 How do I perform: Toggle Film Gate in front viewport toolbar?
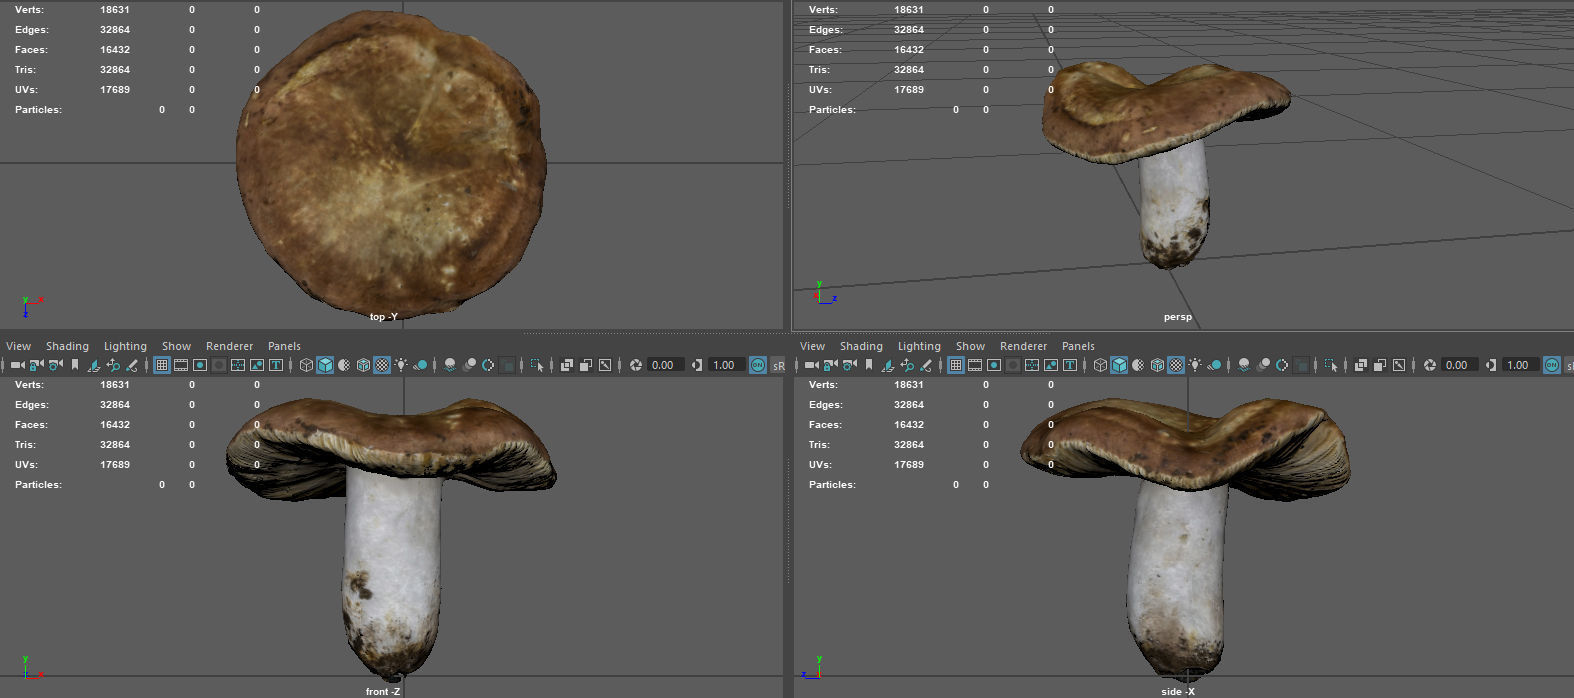tap(181, 365)
